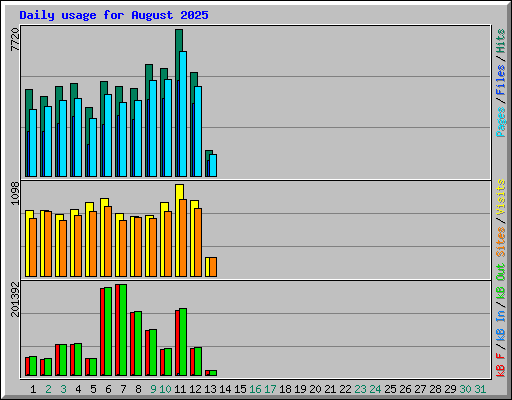Click day 12 on the x-axis
This screenshot has height=400, width=512.
[x=195, y=389]
